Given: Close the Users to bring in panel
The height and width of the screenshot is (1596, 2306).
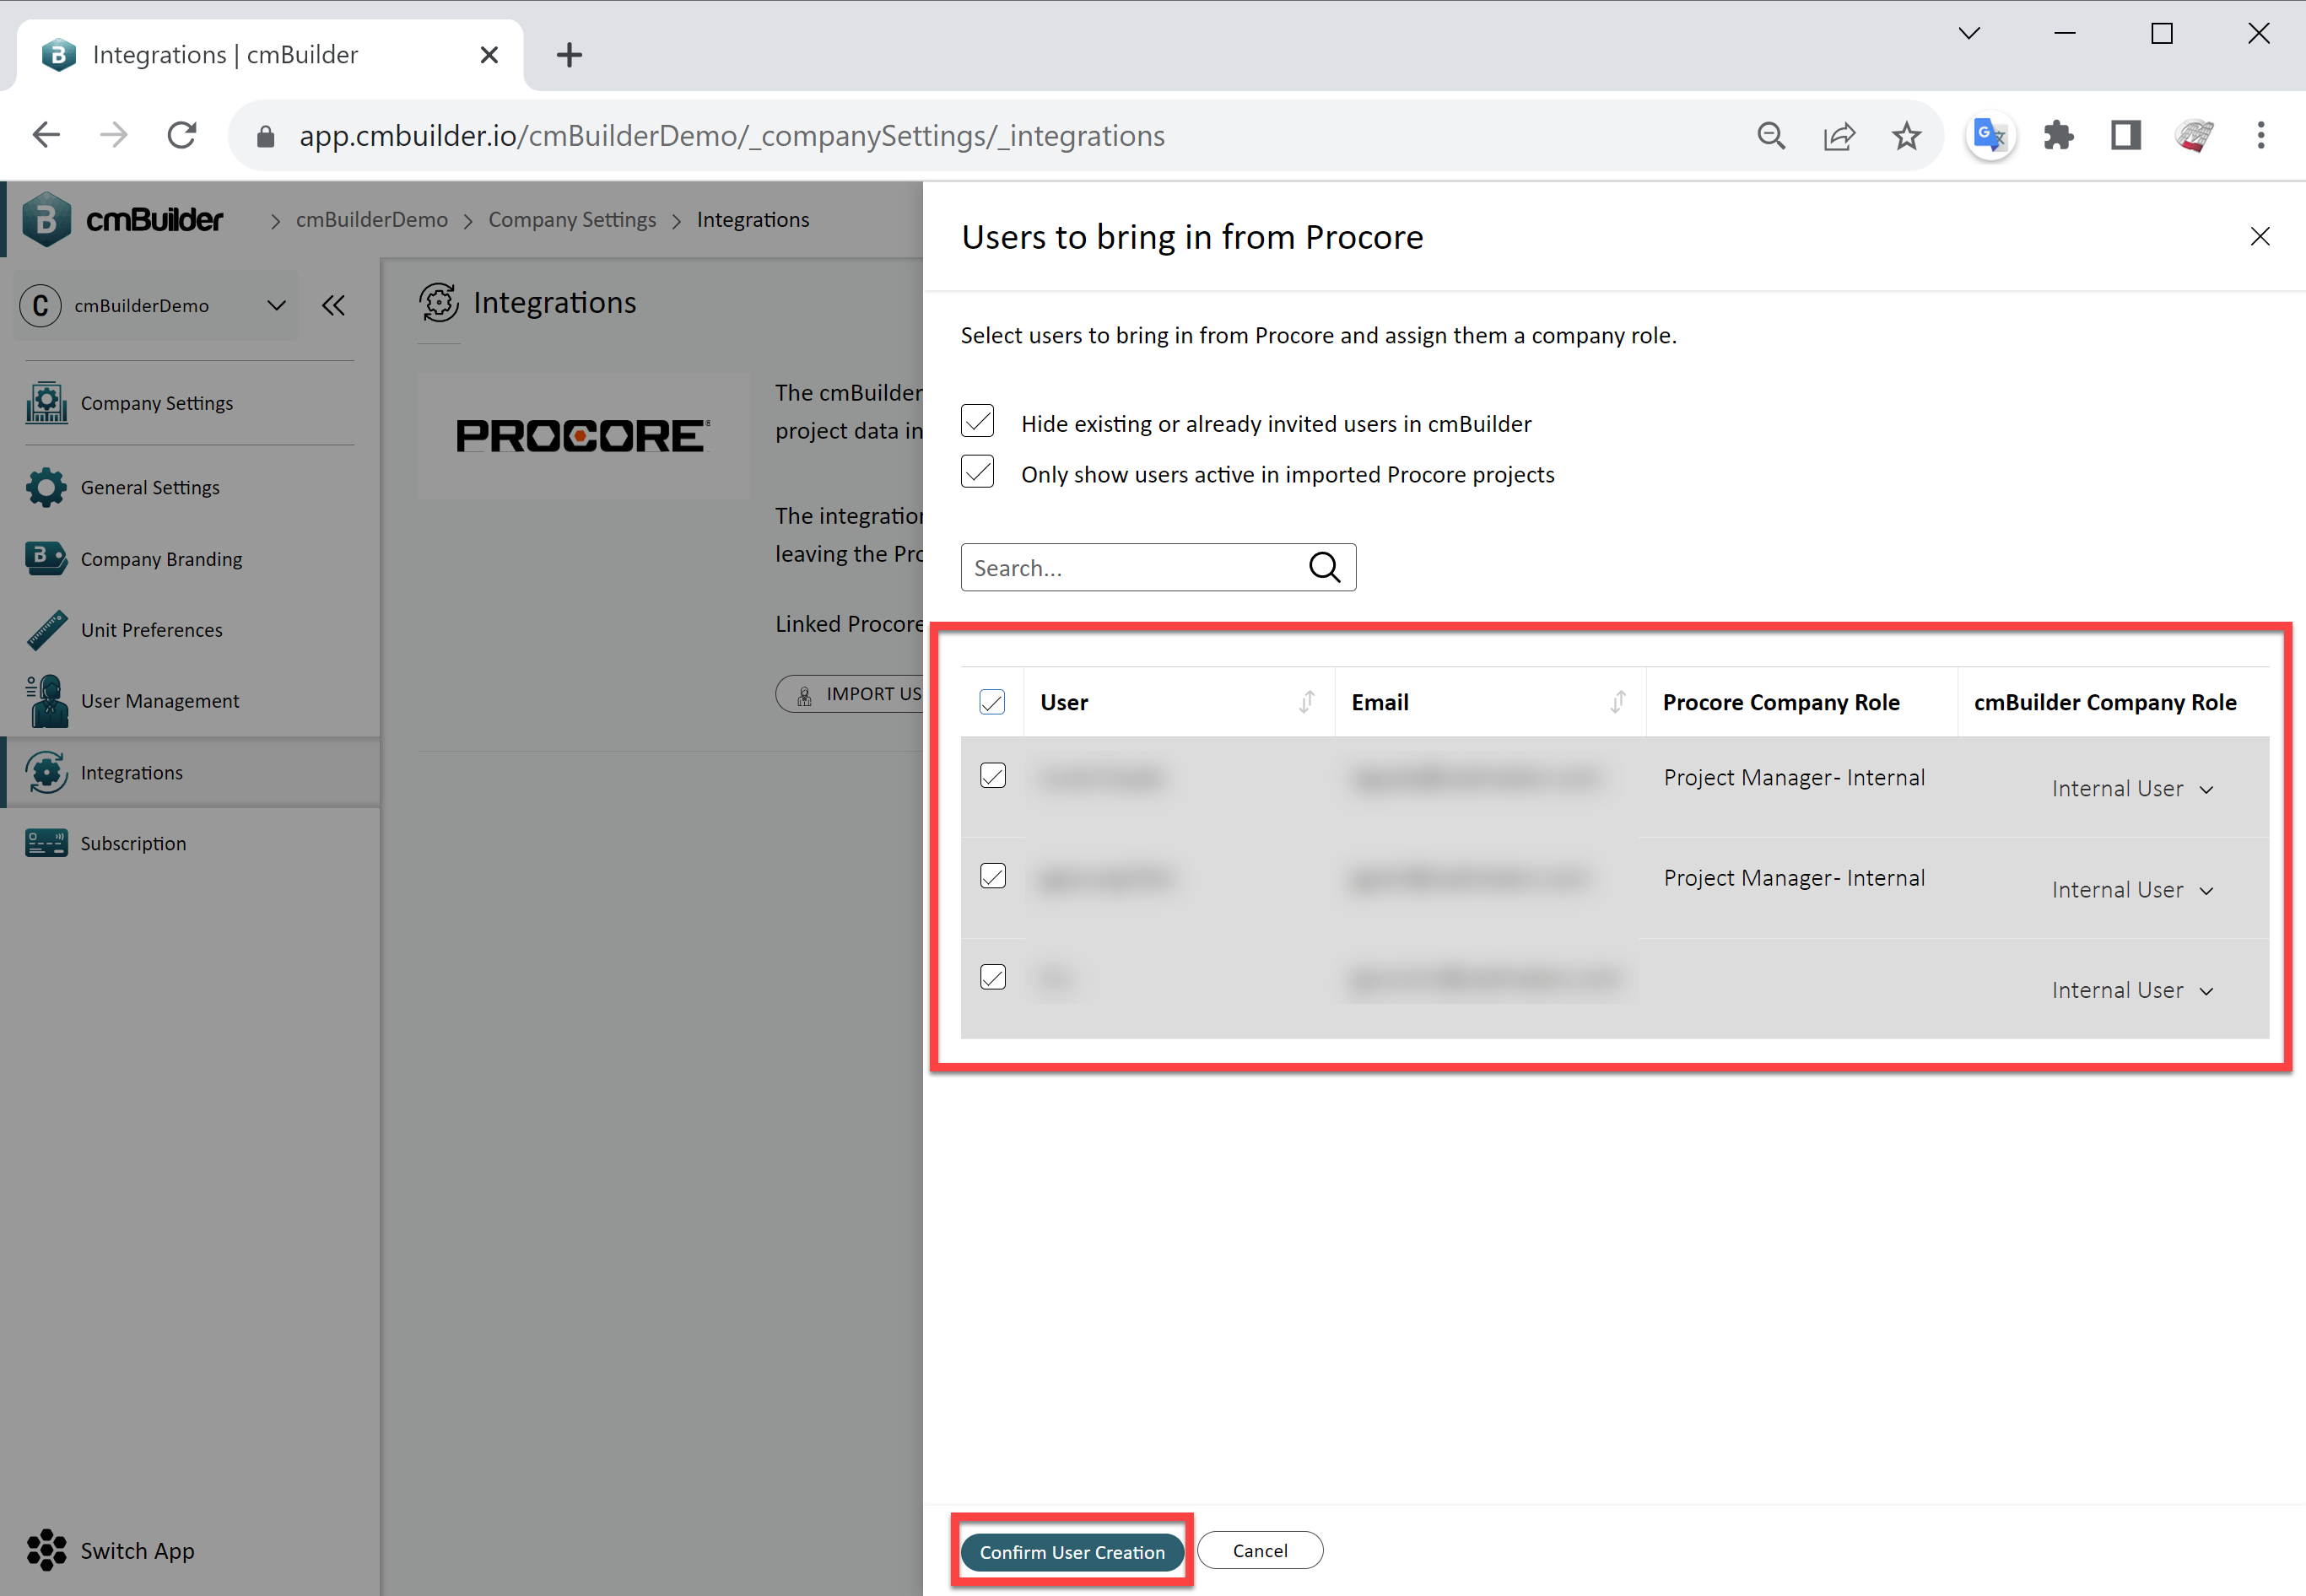Looking at the screenshot, I should 2259,236.
